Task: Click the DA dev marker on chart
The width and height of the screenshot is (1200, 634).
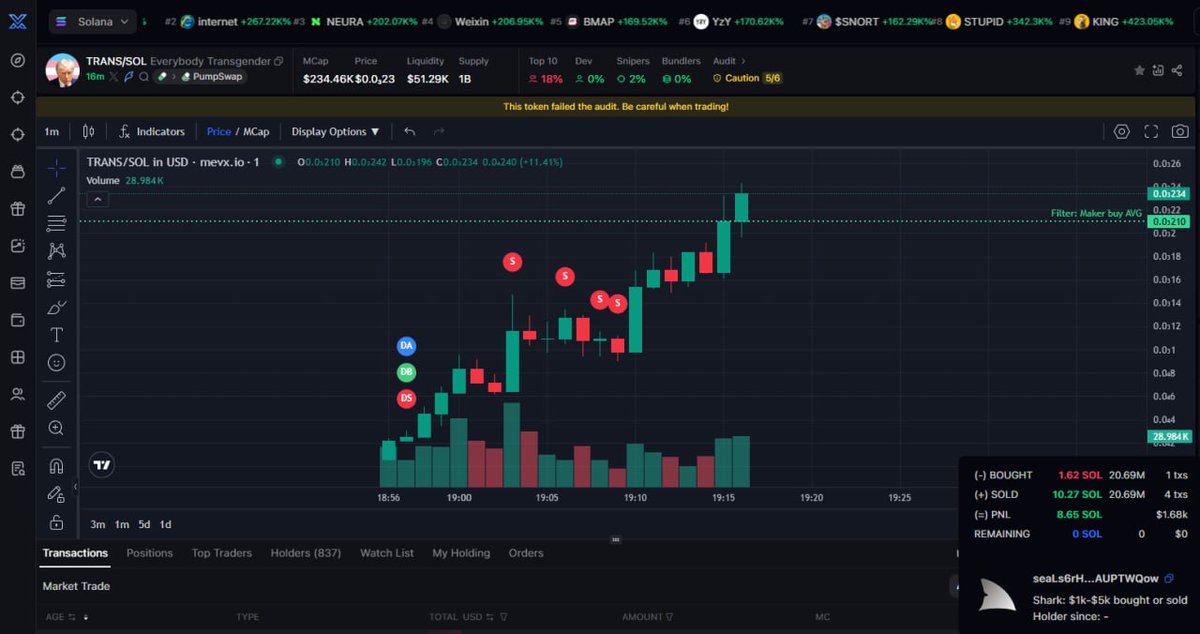Action: (x=406, y=346)
